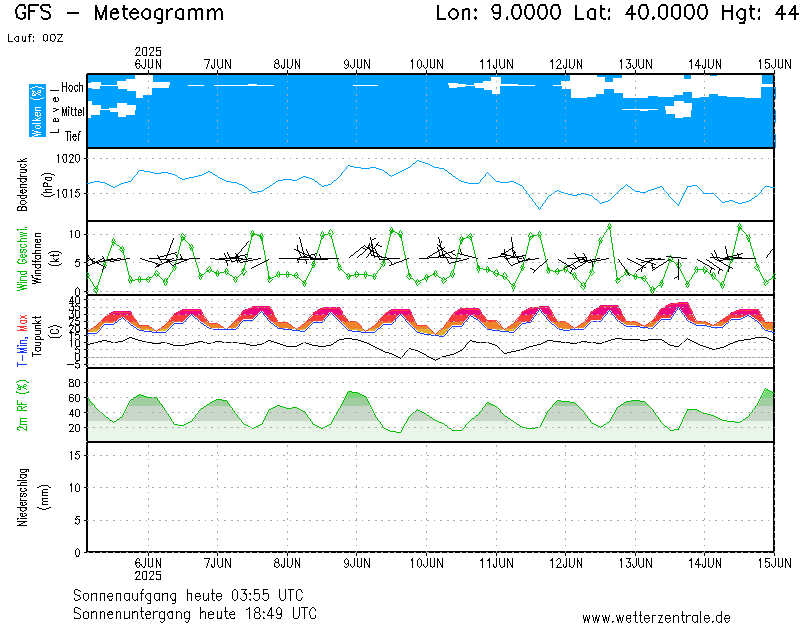Click the 1020 hPa pressure tick
800x625 pixels.
[68, 159]
